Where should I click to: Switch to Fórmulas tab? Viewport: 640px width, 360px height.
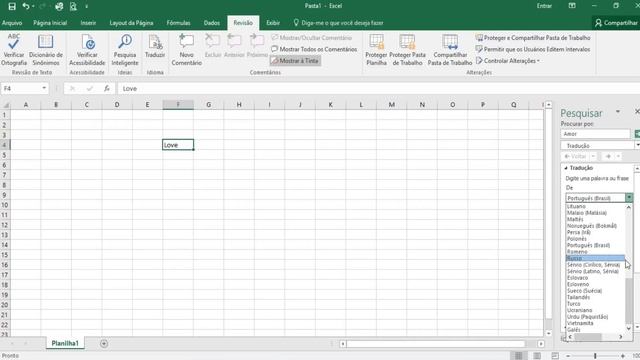pyautogui.click(x=178, y=23)
